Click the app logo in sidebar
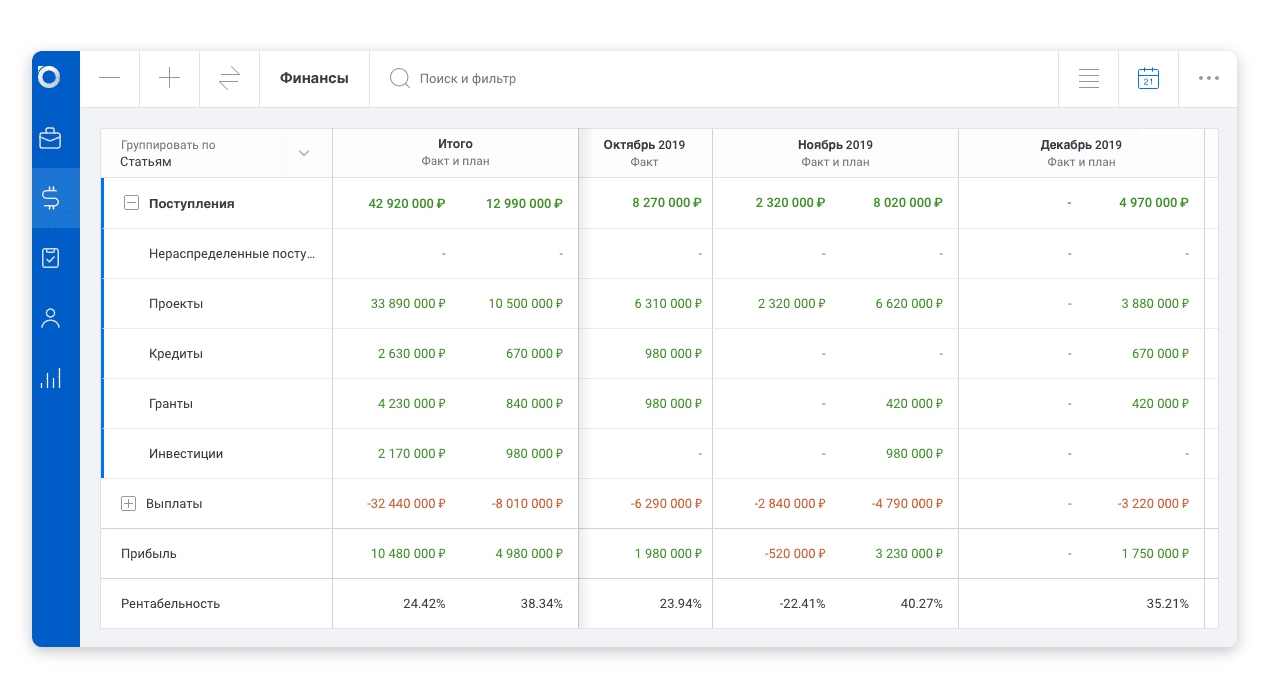1269x698 pixels. click(49, 77)
